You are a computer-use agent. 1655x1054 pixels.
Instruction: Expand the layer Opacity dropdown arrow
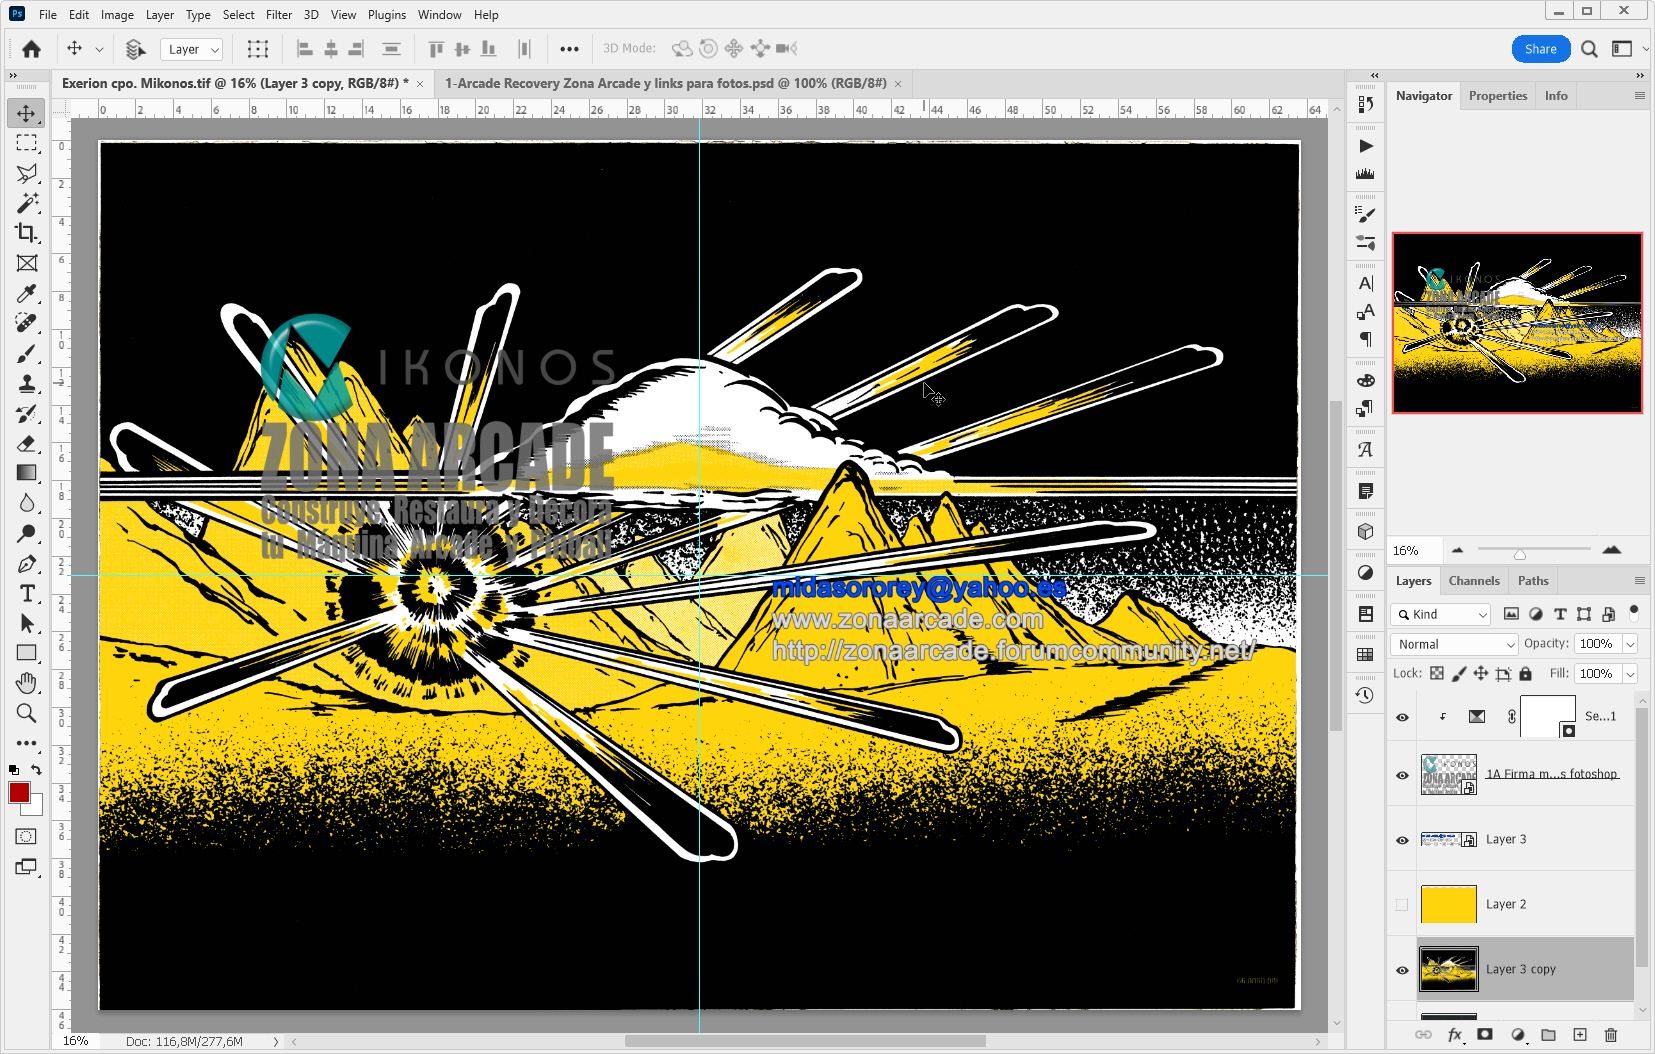[1630, 644]
